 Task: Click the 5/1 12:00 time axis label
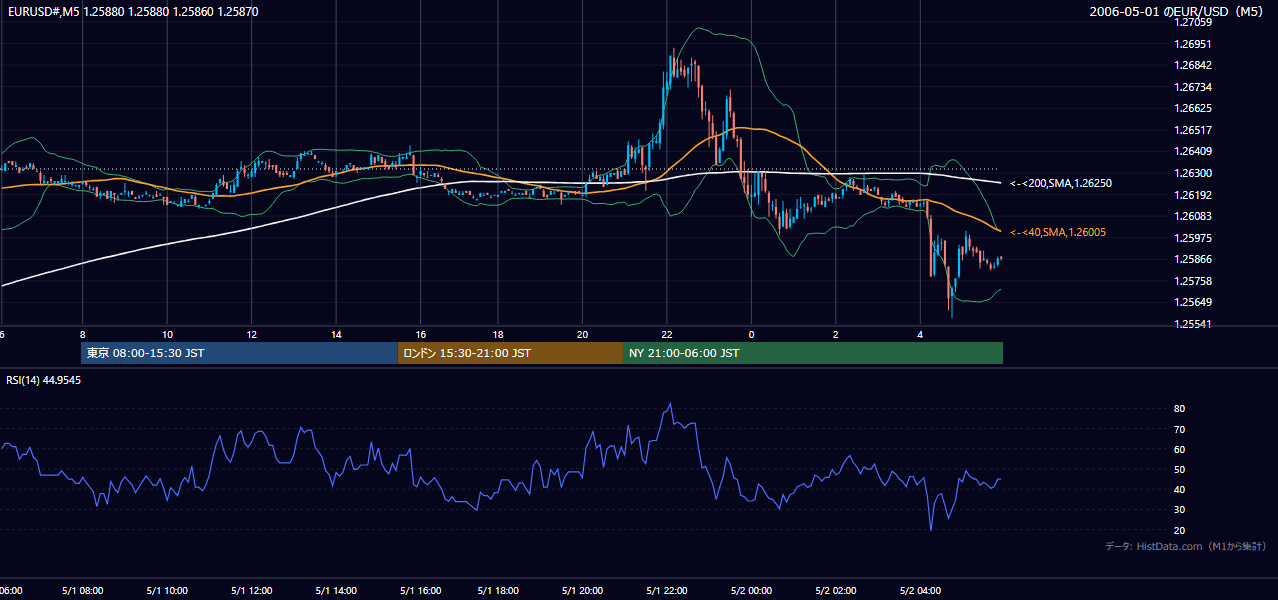tap(251, 591)
